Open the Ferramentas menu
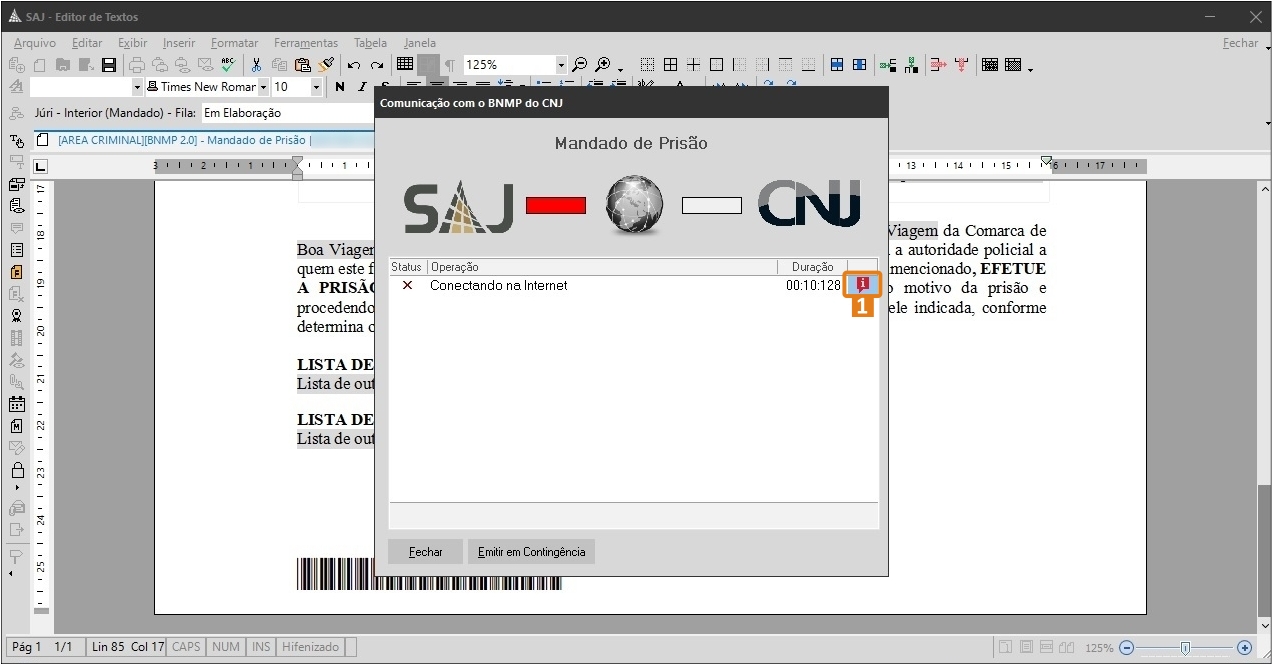 click(x=306, y=43)
